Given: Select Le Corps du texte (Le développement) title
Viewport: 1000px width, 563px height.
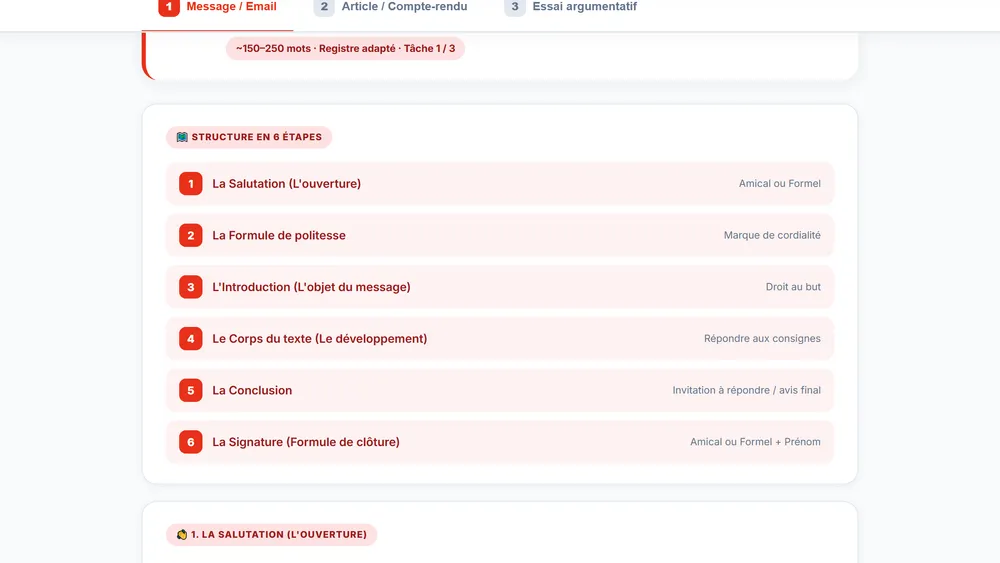Looking at the screenshot, I should 320,339.
